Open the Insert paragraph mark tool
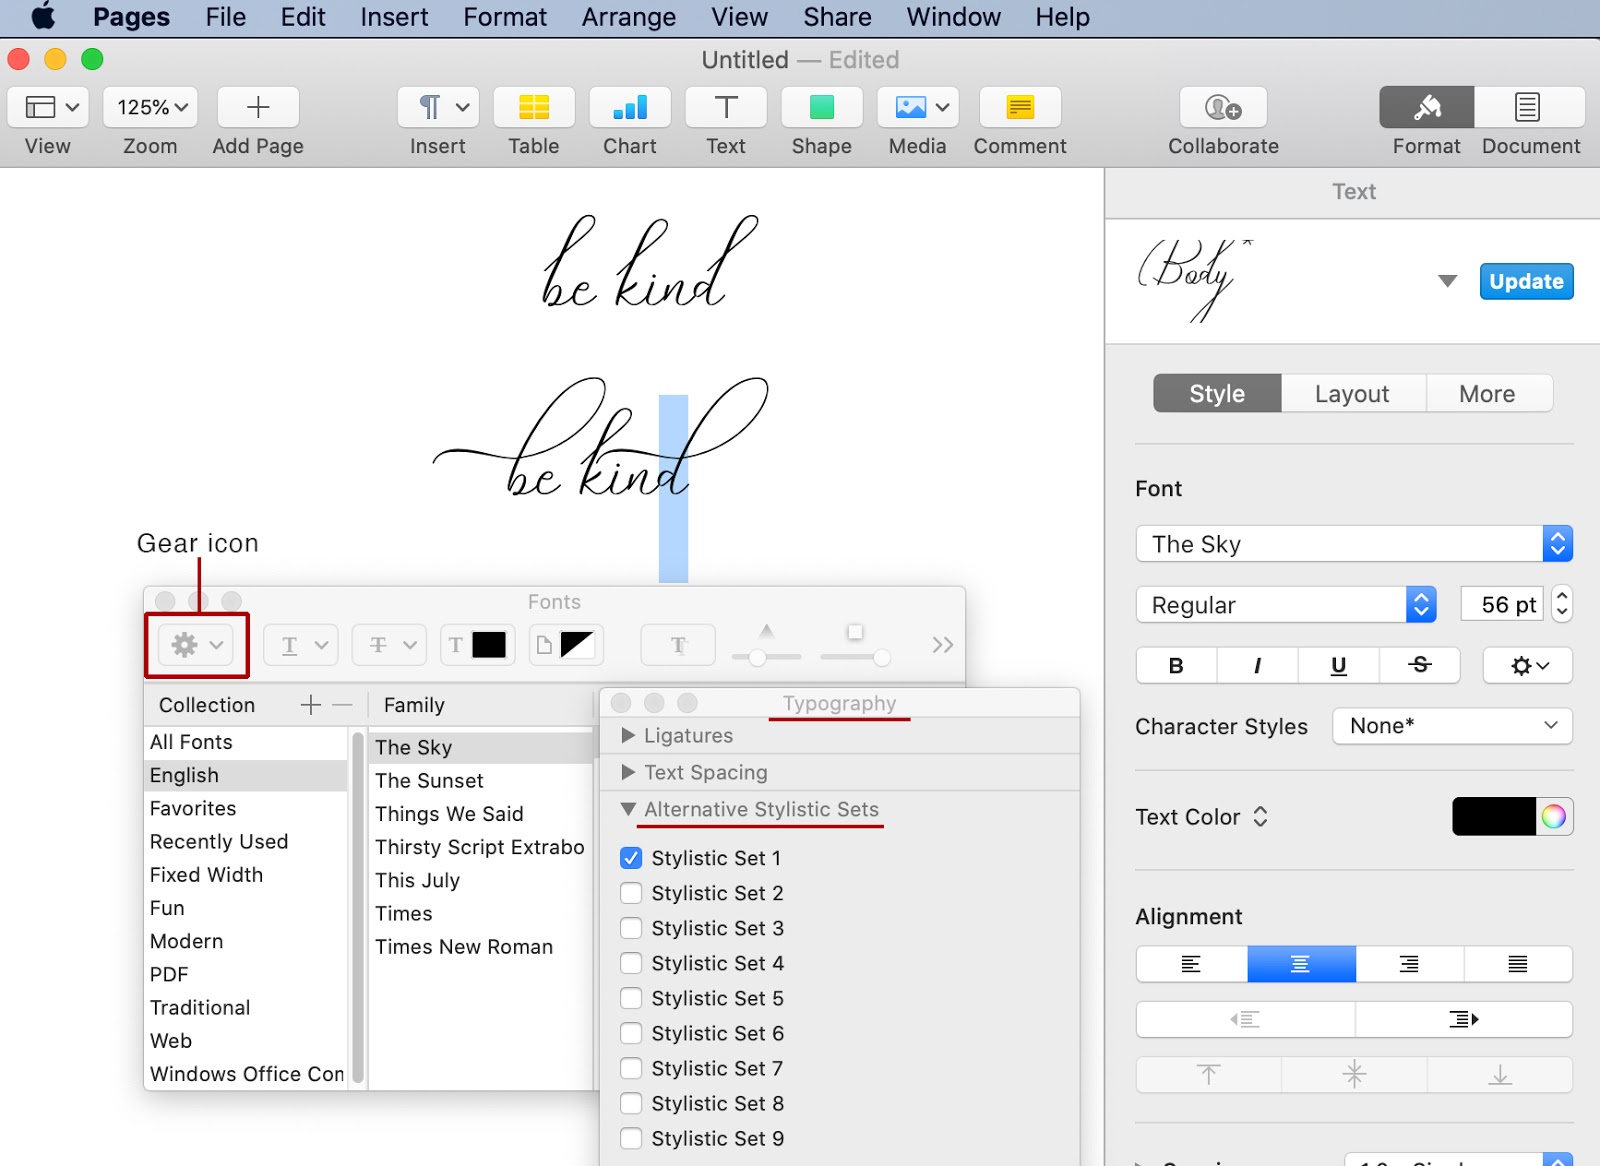This screenshot has height=1166, width=1600. coord(438,107)
